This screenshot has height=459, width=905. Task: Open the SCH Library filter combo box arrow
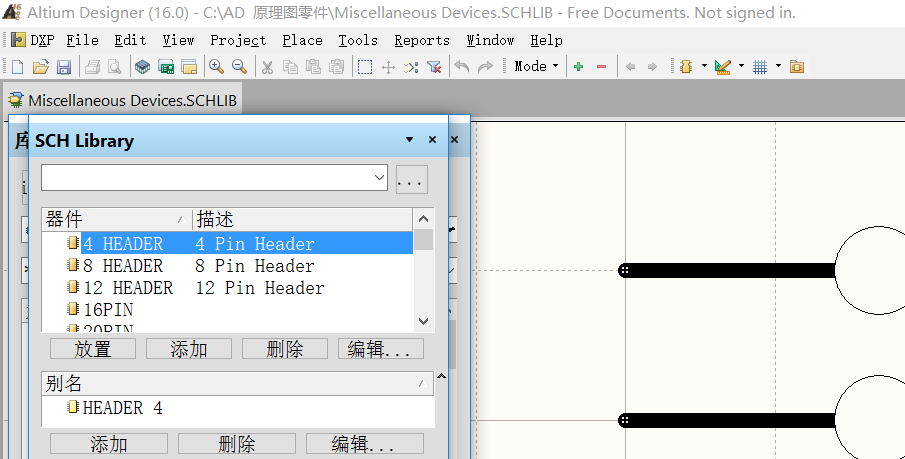click(x=379, y=177)
